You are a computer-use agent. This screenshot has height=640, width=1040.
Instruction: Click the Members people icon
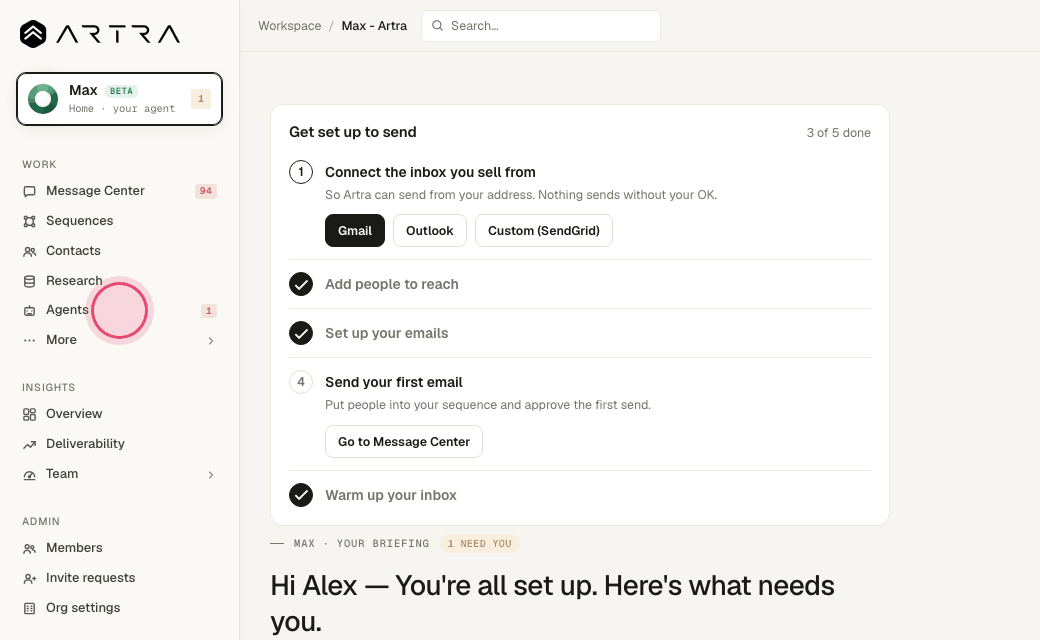[29, 548]
